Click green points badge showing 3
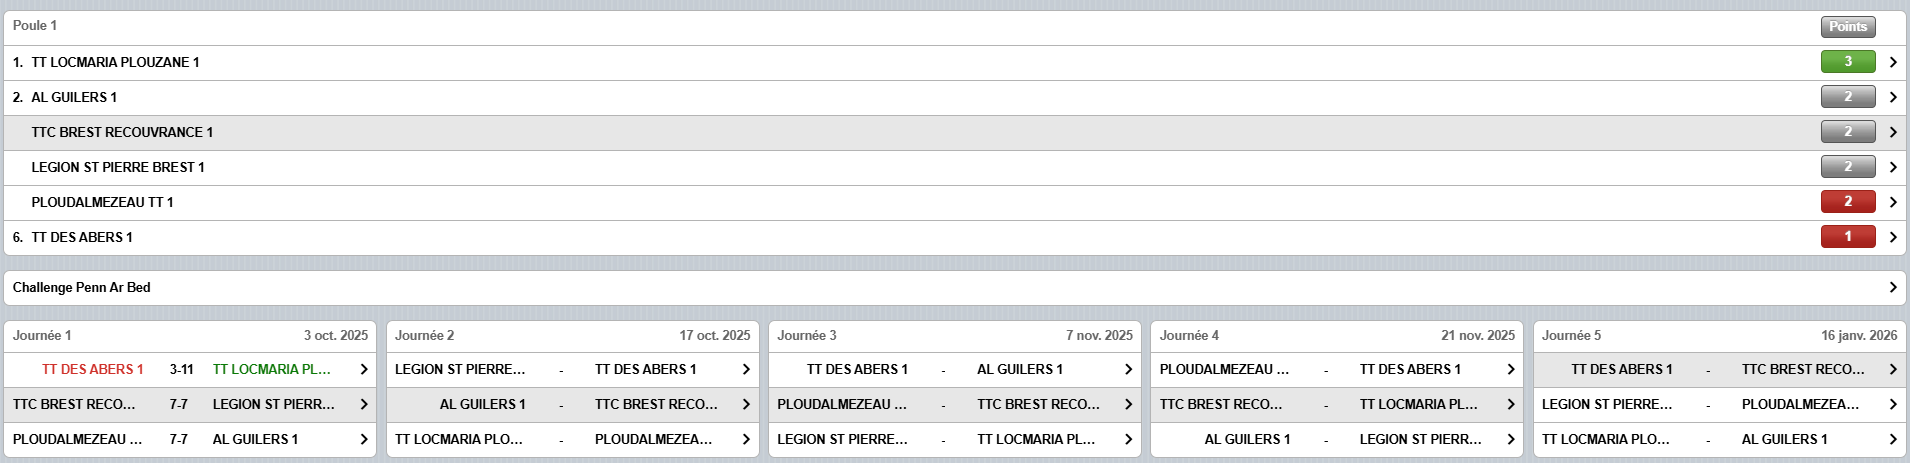This screenshot has width=1910, height=463. [1847, 62]
